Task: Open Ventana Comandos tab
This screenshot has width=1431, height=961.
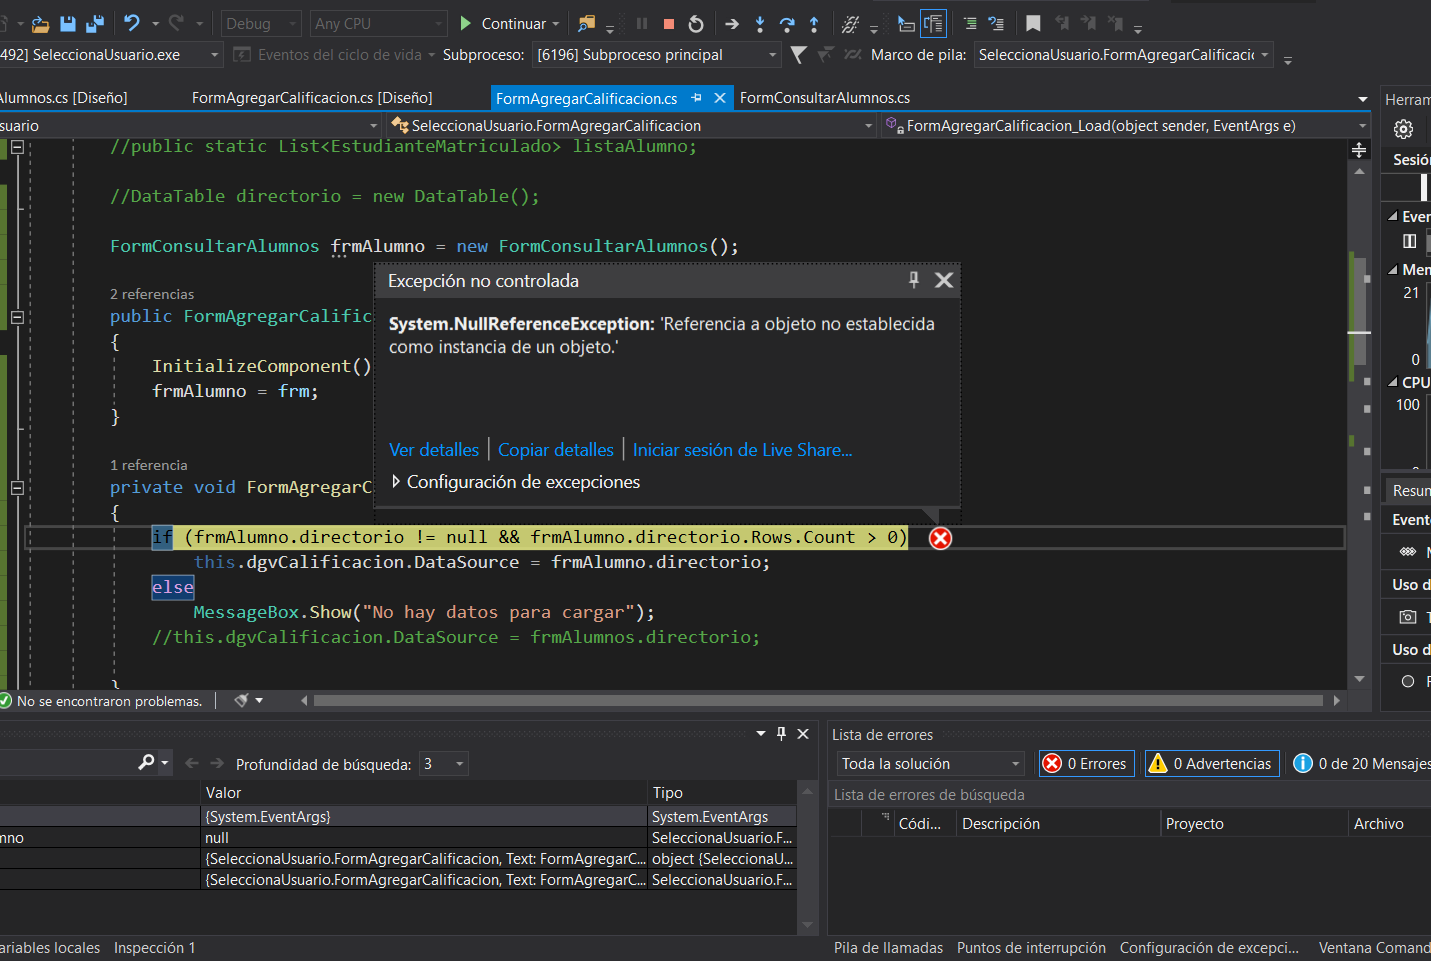Action: (1374, 947)
